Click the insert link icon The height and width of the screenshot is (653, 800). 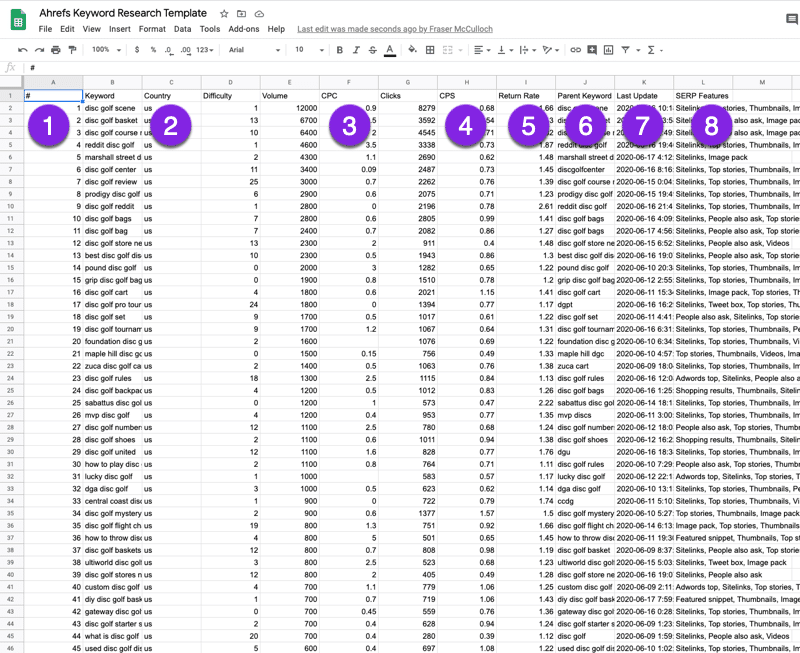click(575, 49)
